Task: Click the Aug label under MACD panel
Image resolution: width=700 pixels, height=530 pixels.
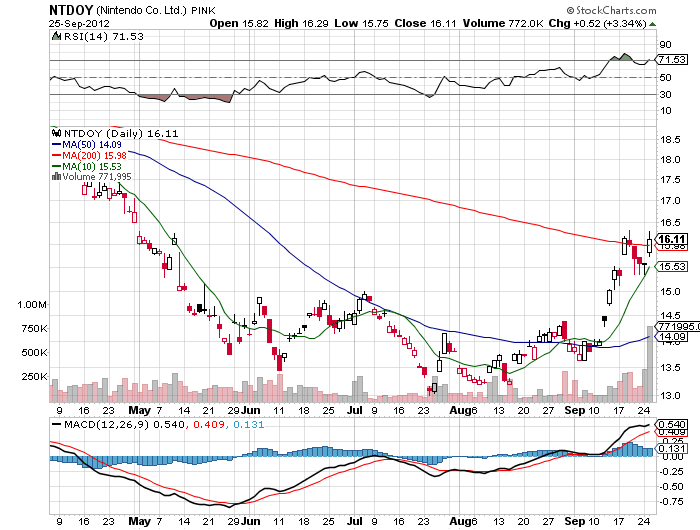Action: (x=460, y=521)
